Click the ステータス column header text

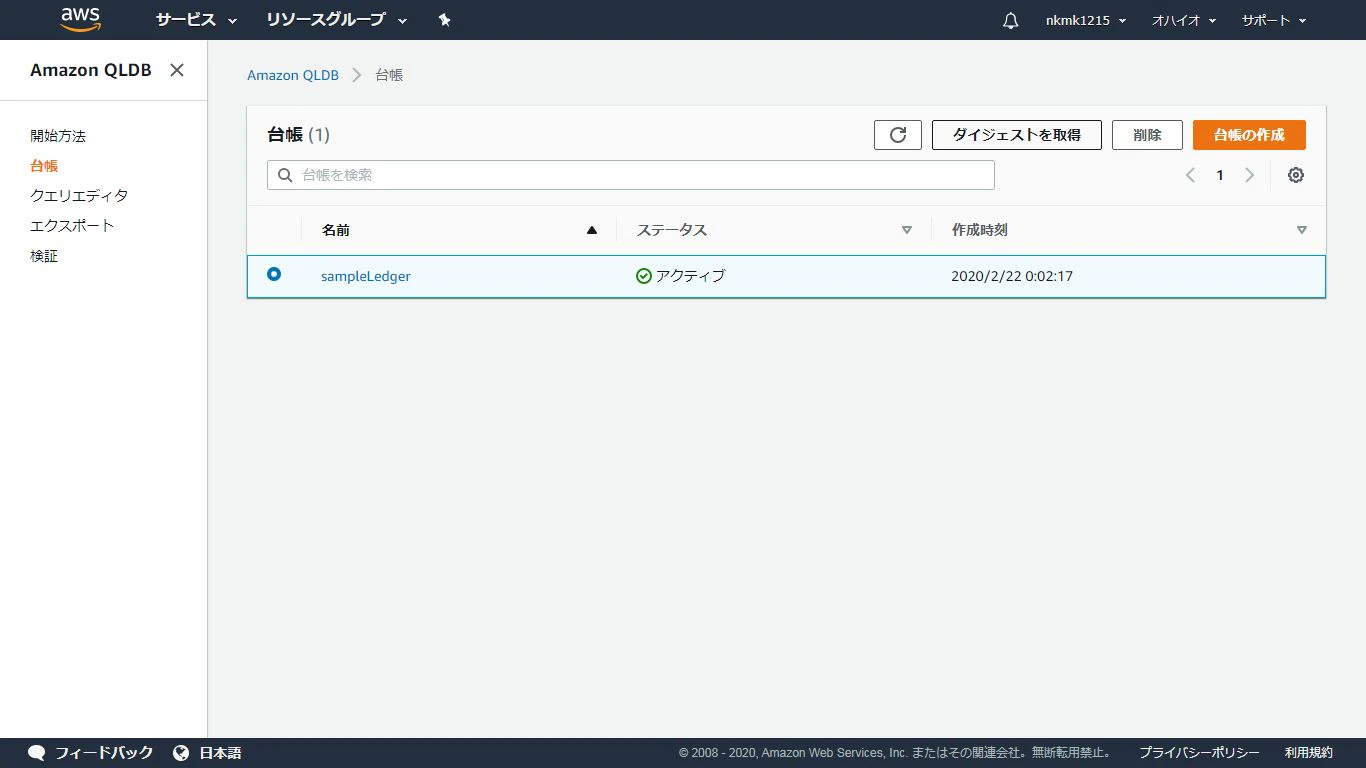tap(672, 230)
